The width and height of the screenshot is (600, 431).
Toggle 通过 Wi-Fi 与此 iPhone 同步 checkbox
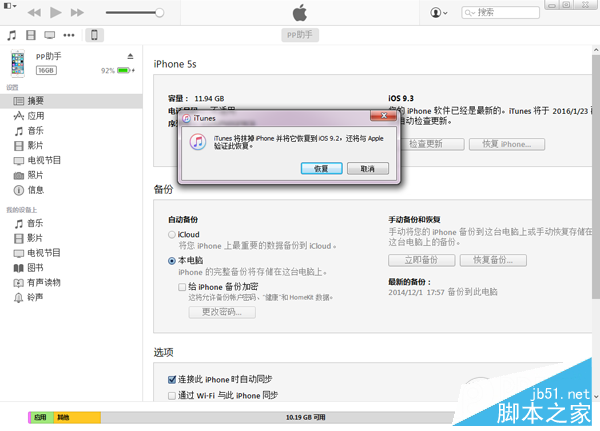172,395
